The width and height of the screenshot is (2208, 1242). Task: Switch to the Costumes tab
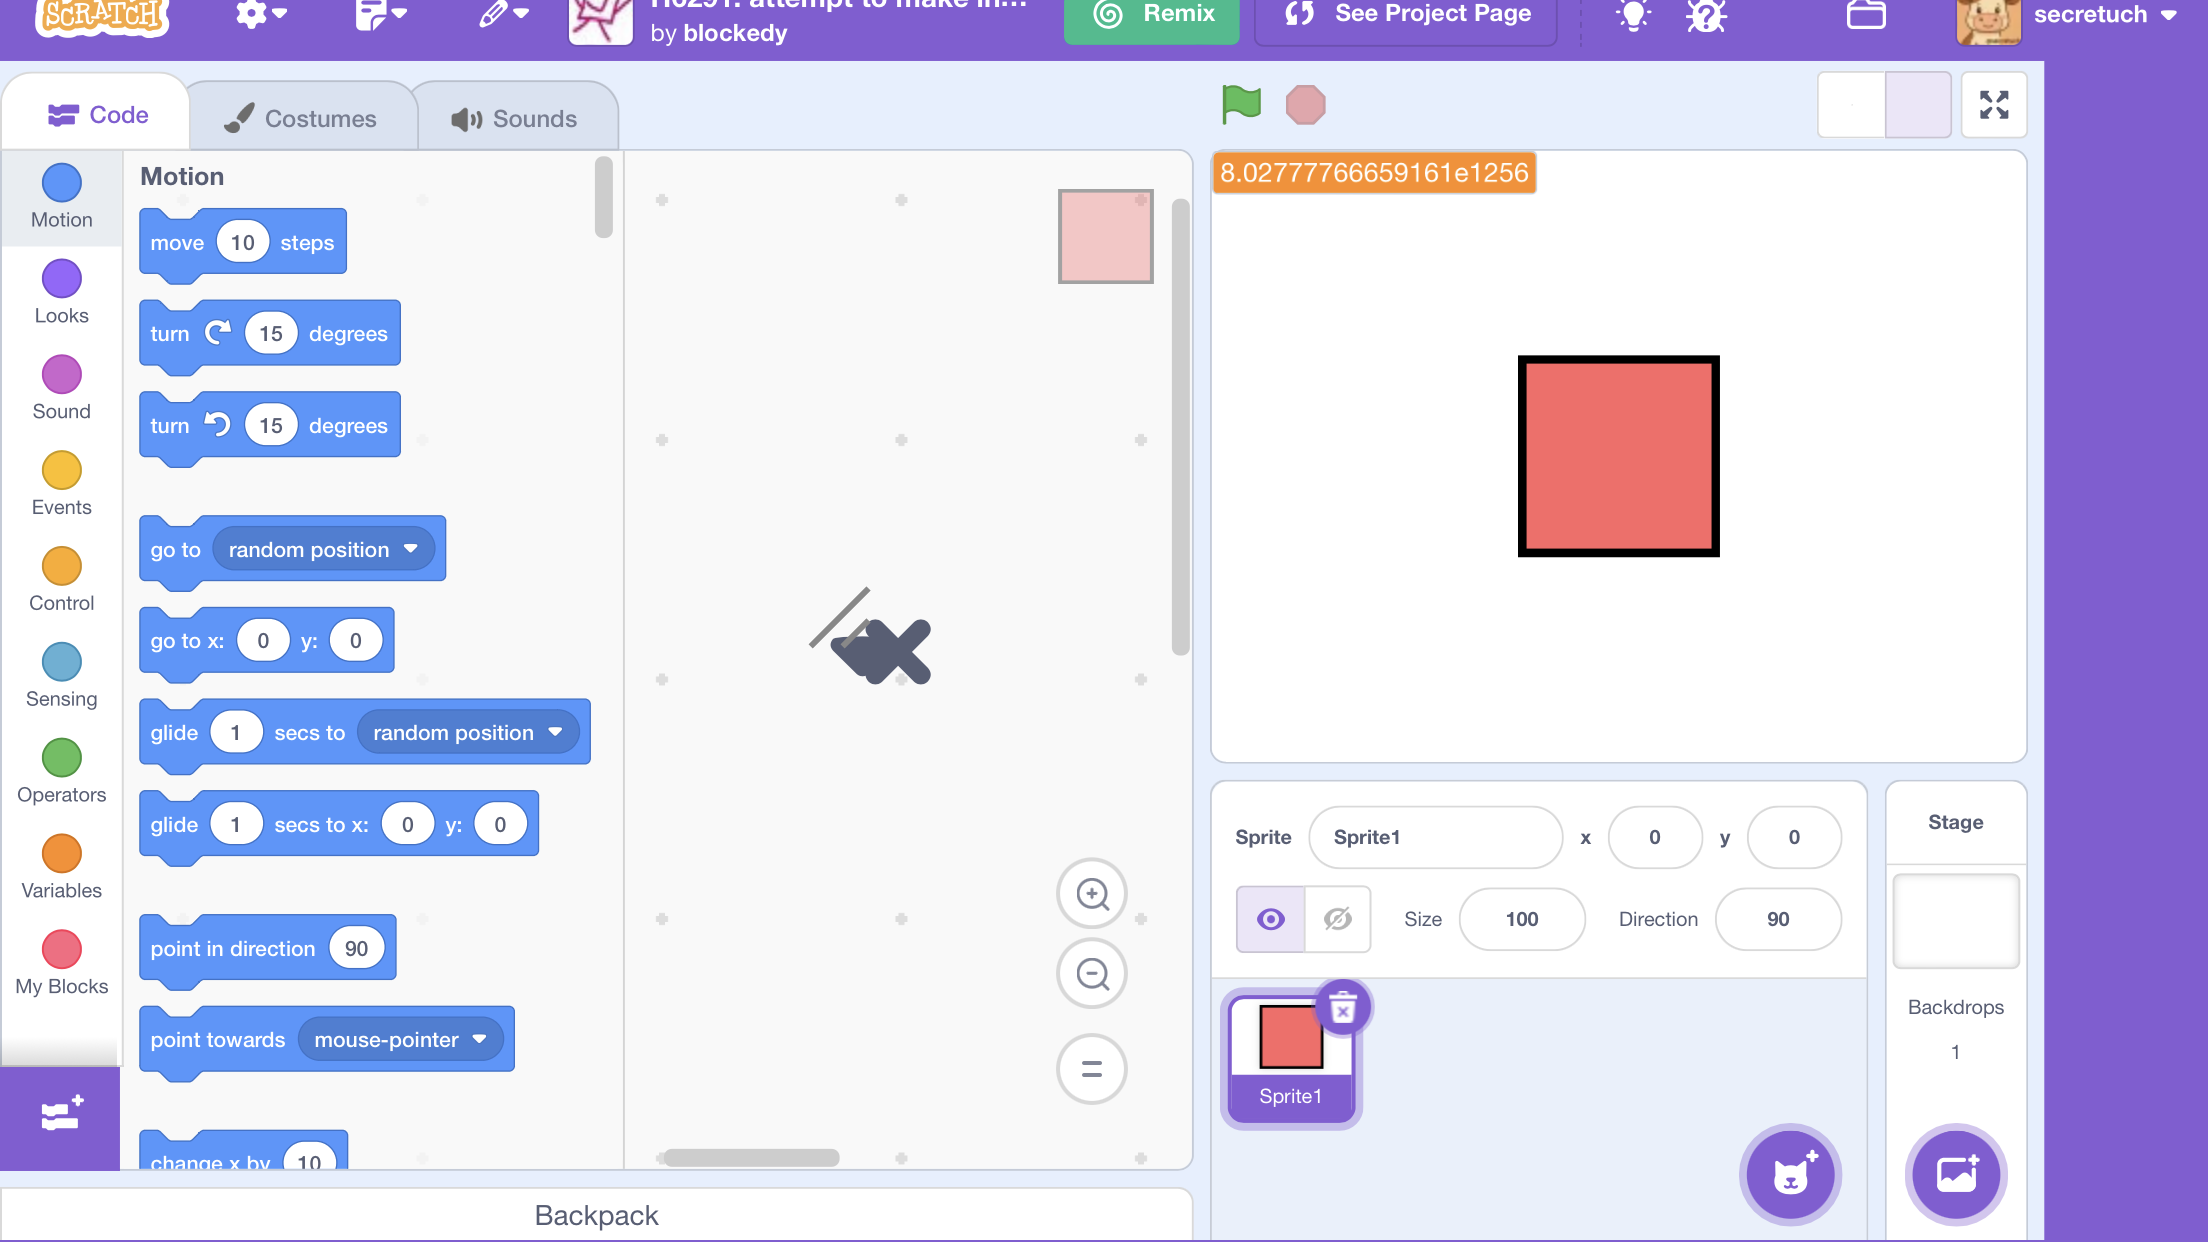coord(301,118)
